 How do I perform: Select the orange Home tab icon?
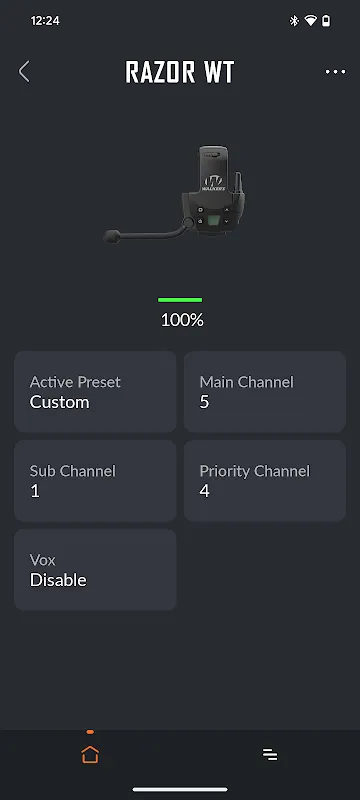[90, 754]
